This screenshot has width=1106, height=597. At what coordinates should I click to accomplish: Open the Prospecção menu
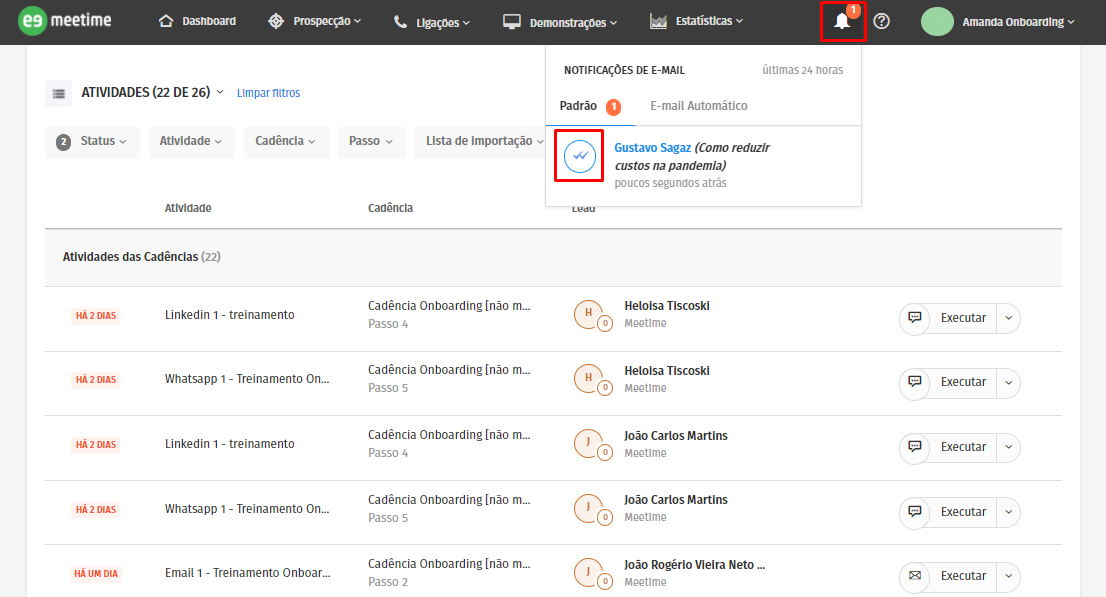316,21
